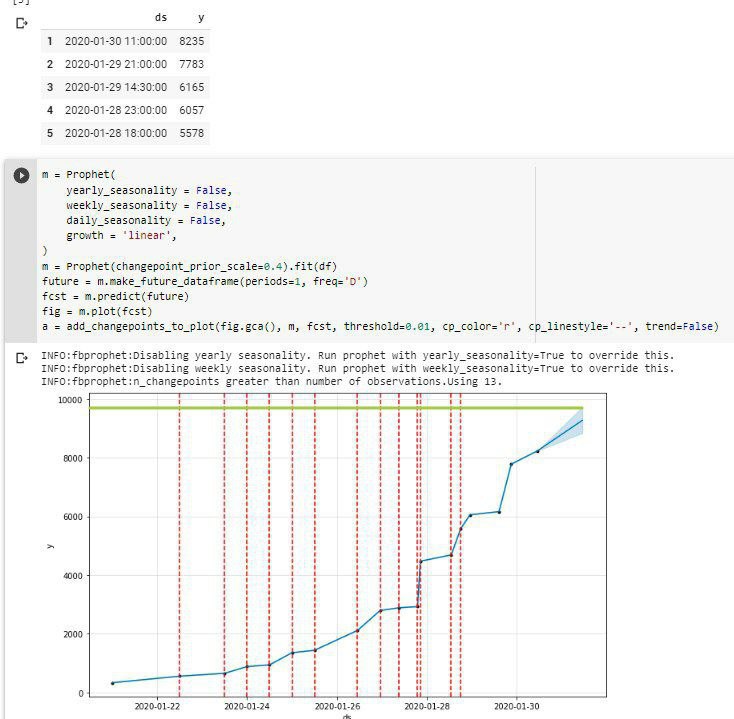Place cursor on 'daily_seasonality = False' line
Screen dimensions: 734x719
pyautogui.click(x=146, y=220)
